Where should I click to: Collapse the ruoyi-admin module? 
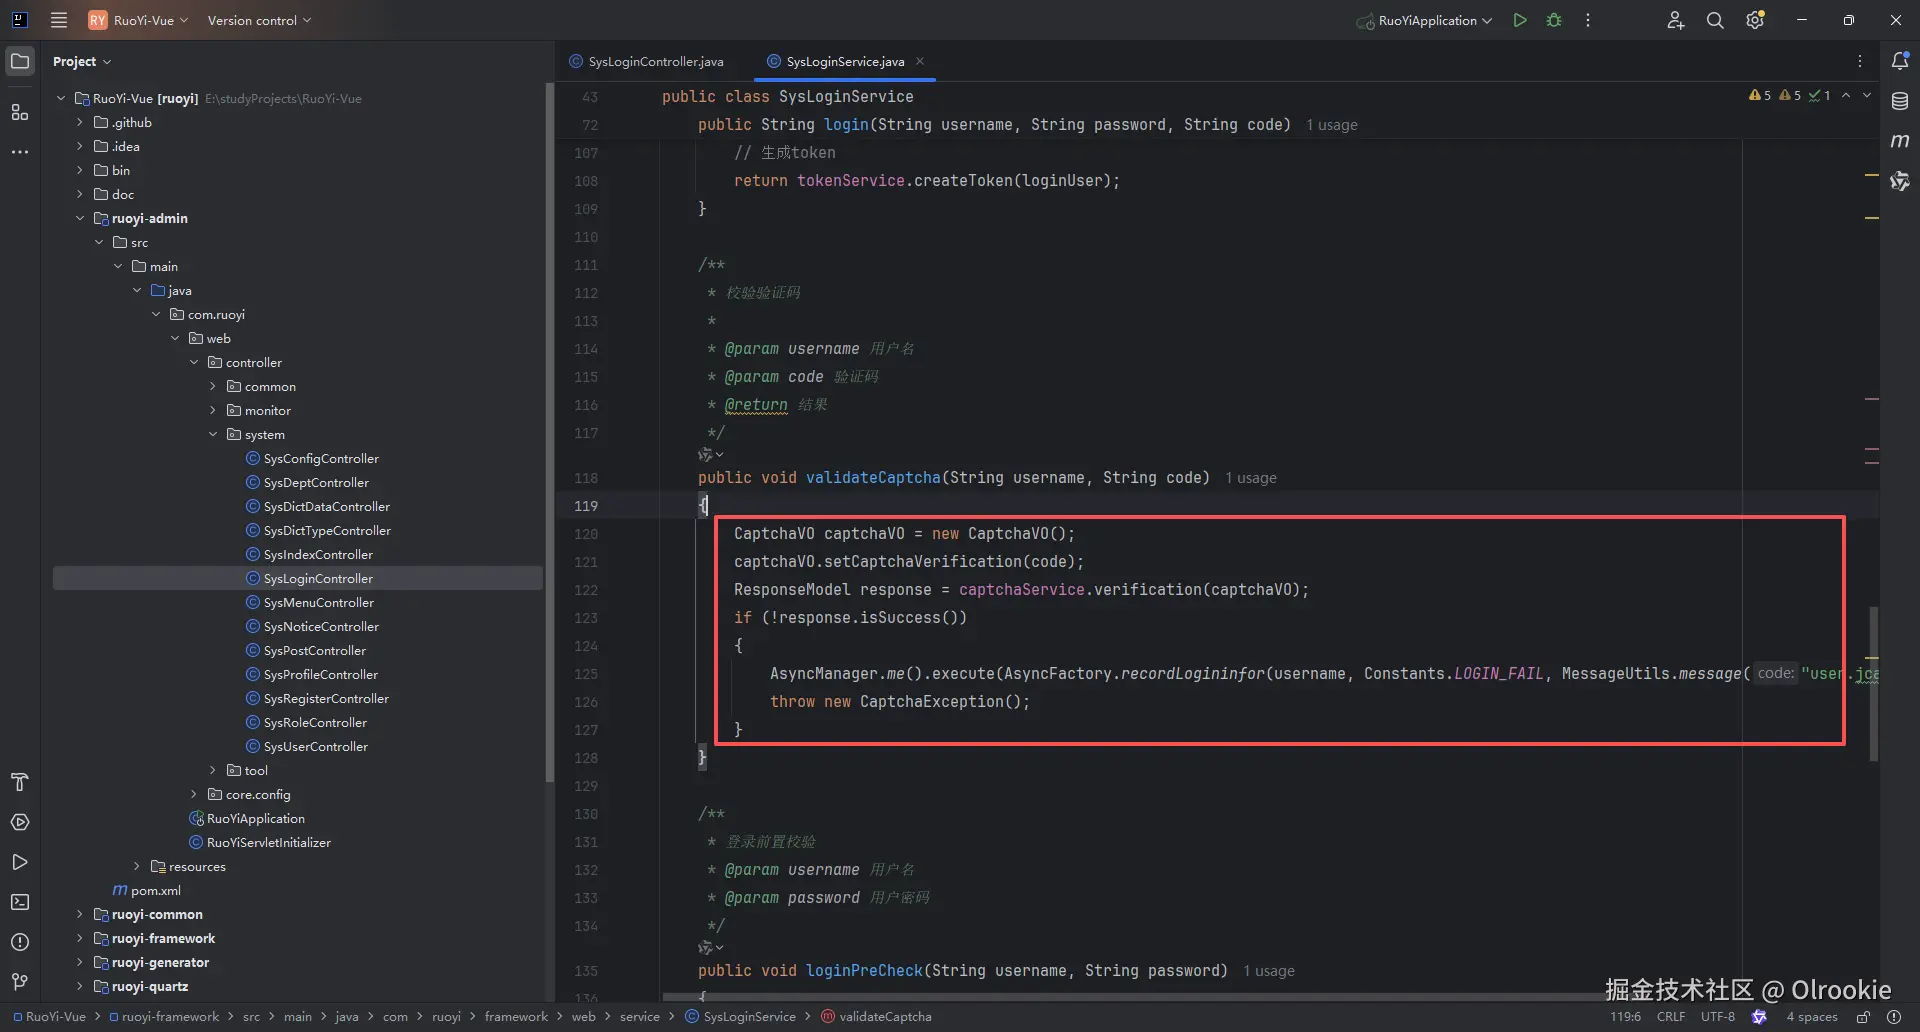pos(80,218)
